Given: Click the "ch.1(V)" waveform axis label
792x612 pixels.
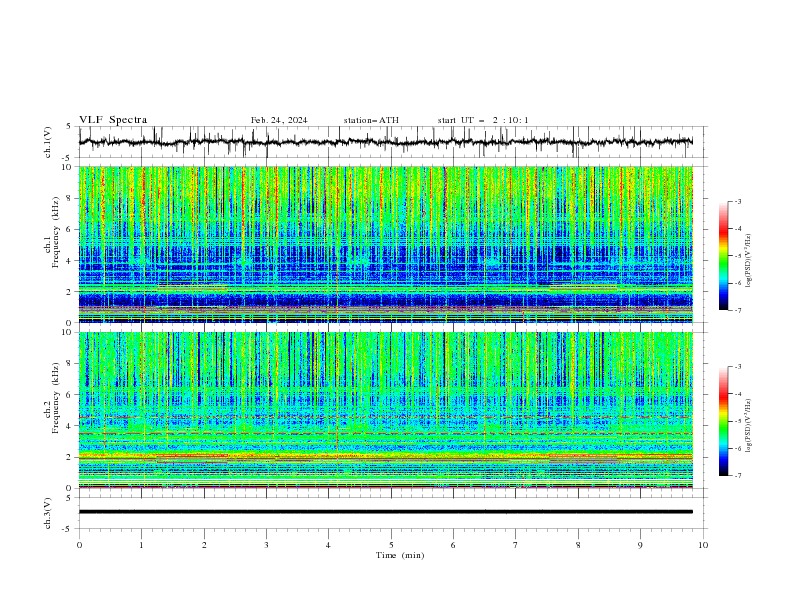Looking at the screenshot, I should [48, 142].
